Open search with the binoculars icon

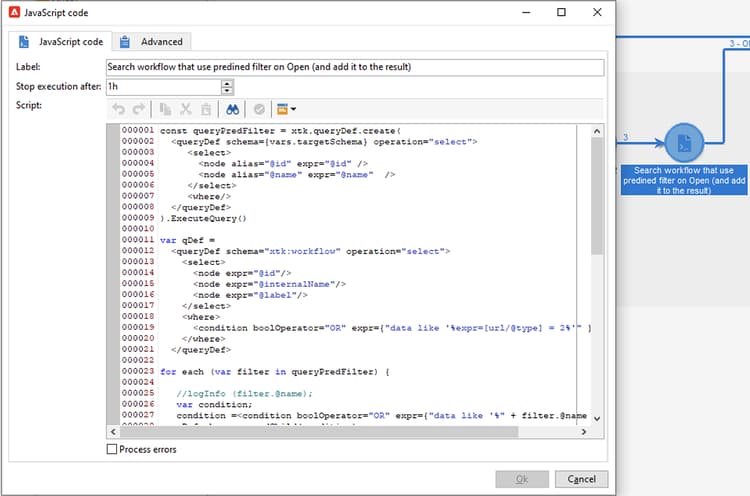(x=231, y=108)
